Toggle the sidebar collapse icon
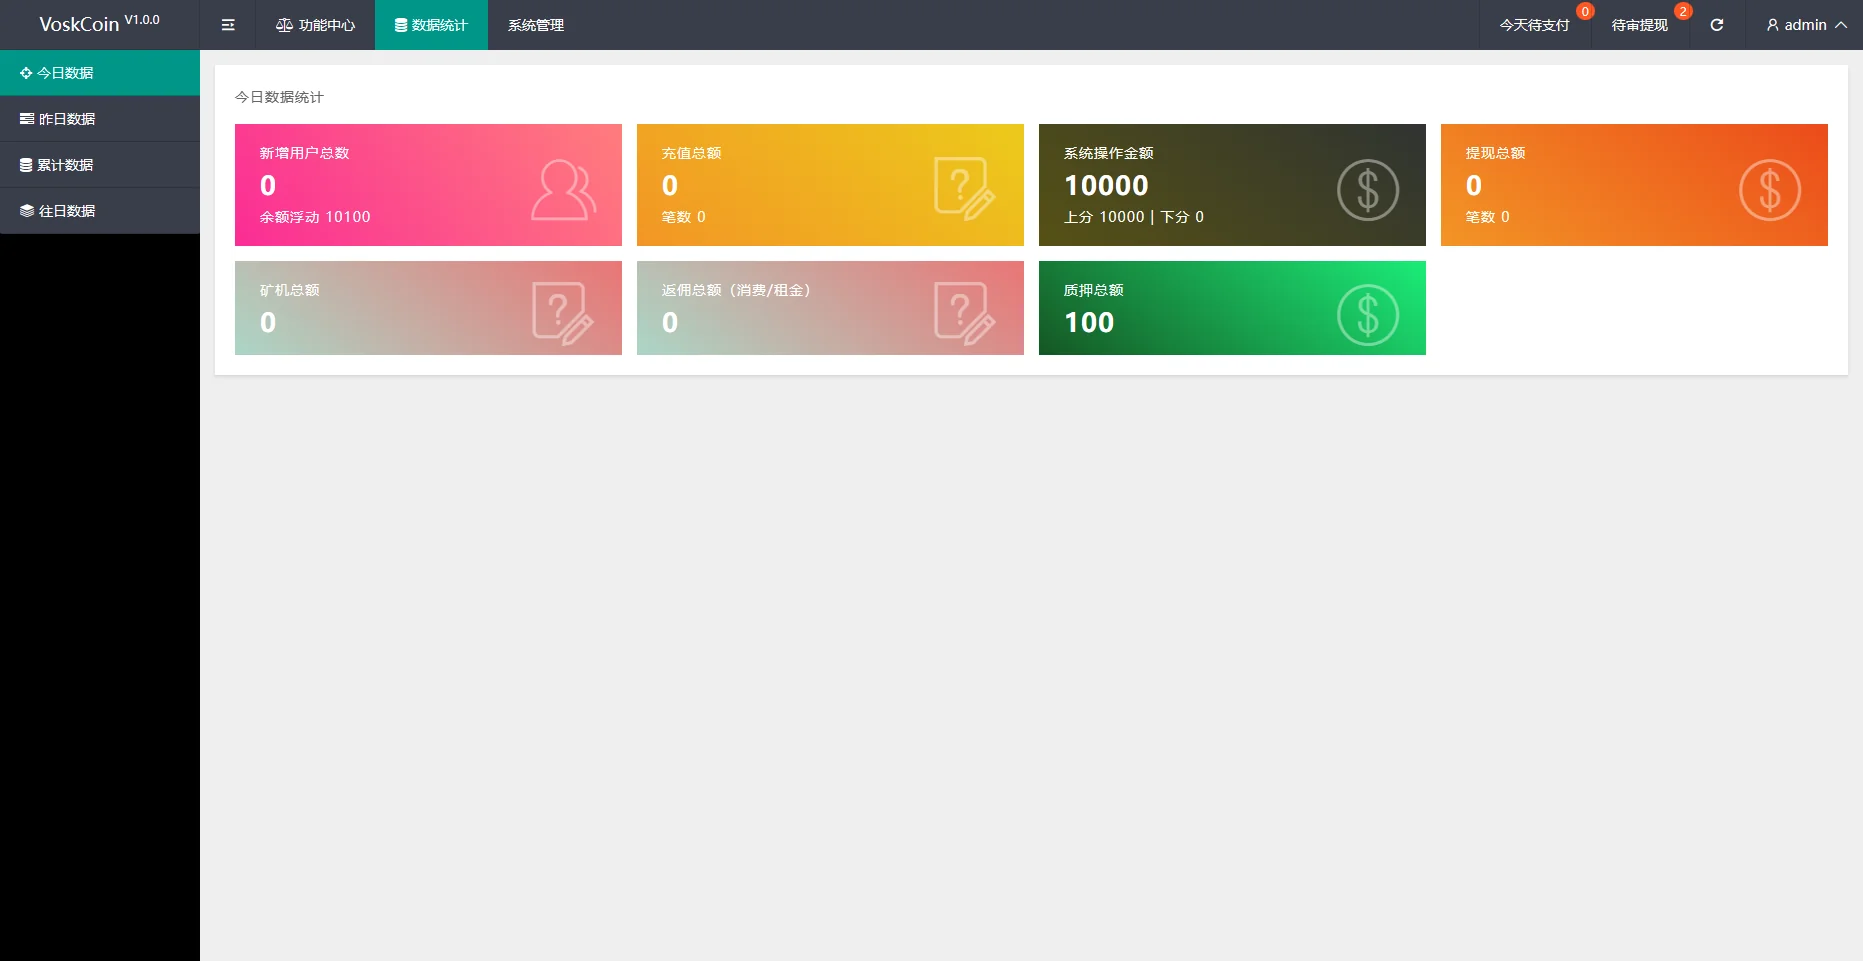 click(x=228, y=25)
